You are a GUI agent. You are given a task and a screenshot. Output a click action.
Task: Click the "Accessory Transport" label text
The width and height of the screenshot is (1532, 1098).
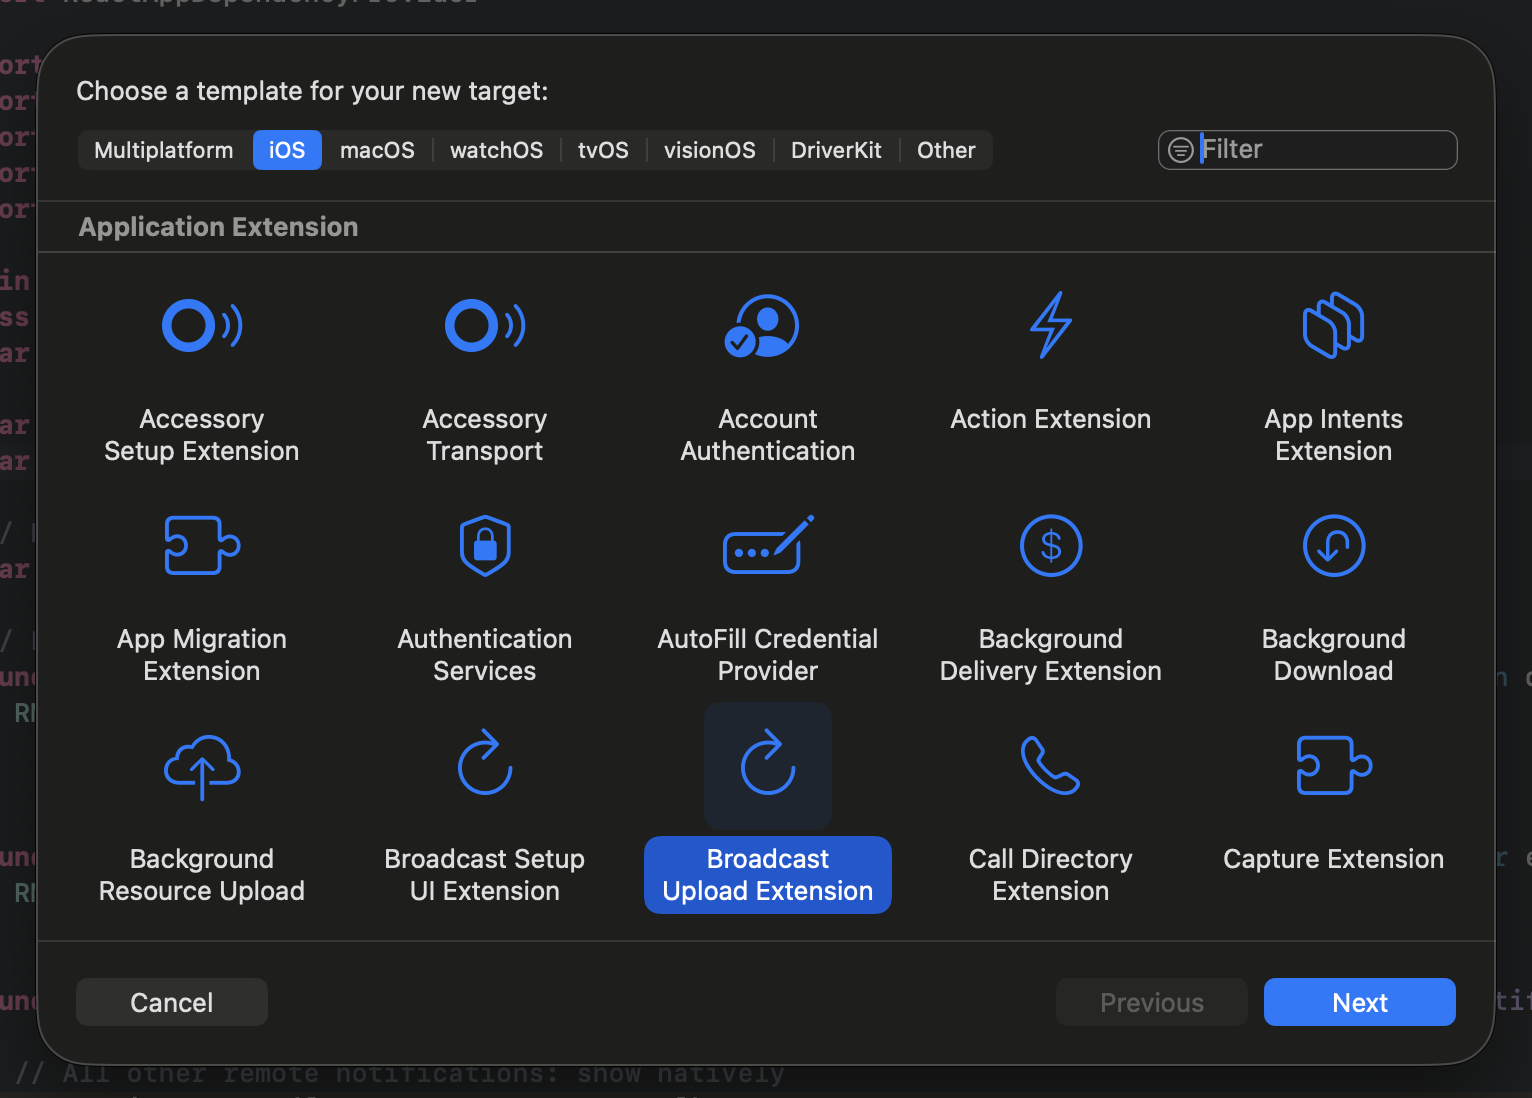click(485, 435)
